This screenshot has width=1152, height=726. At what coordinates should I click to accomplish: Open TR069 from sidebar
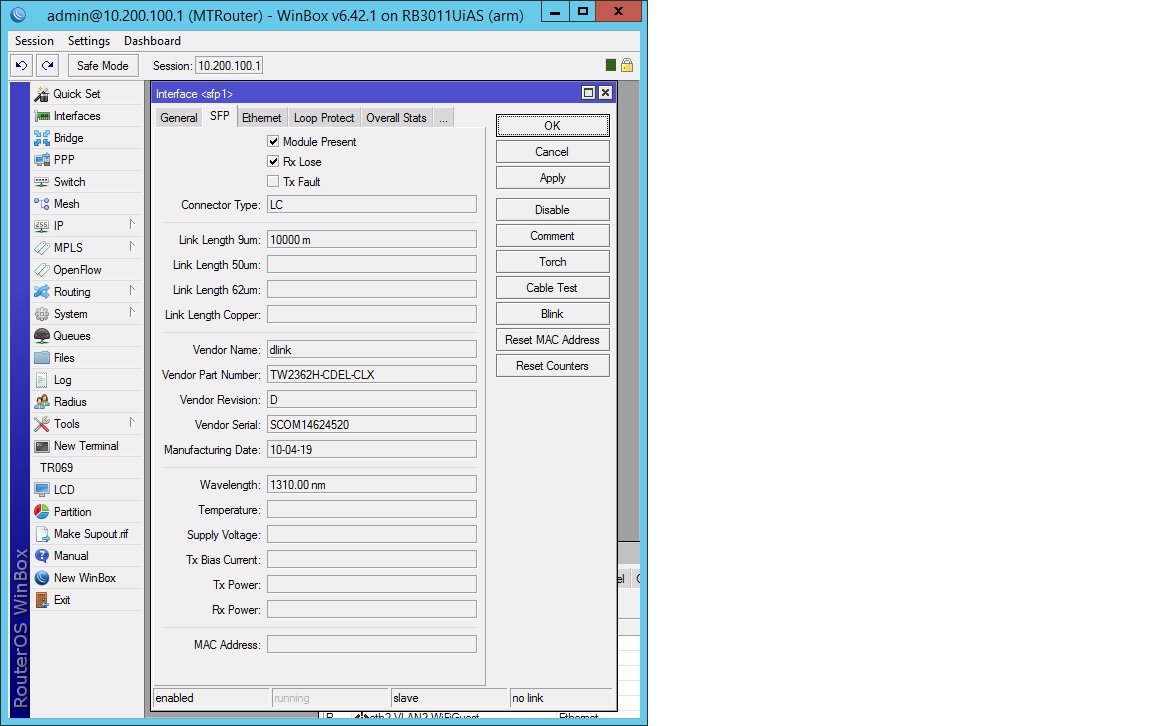pos(57,467)
